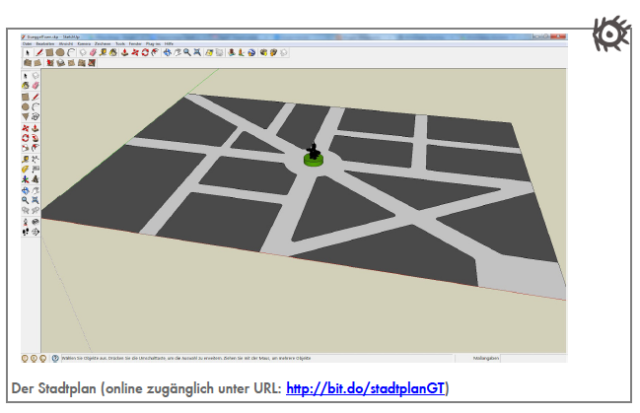
Task: Open the Kamera menu
Action: (84, 44)
